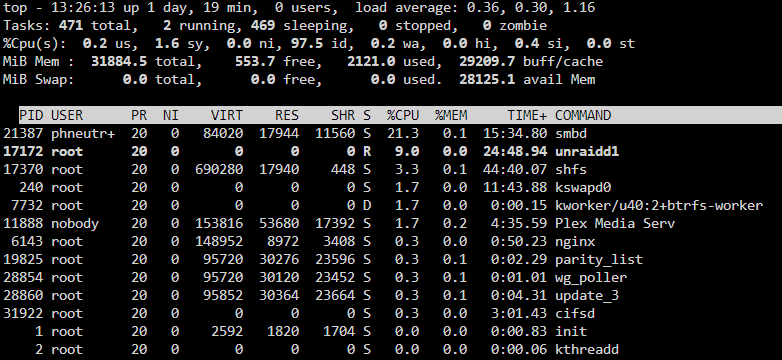
Task: Click the R state of unraidd1 row
Action: click(367, 152)
